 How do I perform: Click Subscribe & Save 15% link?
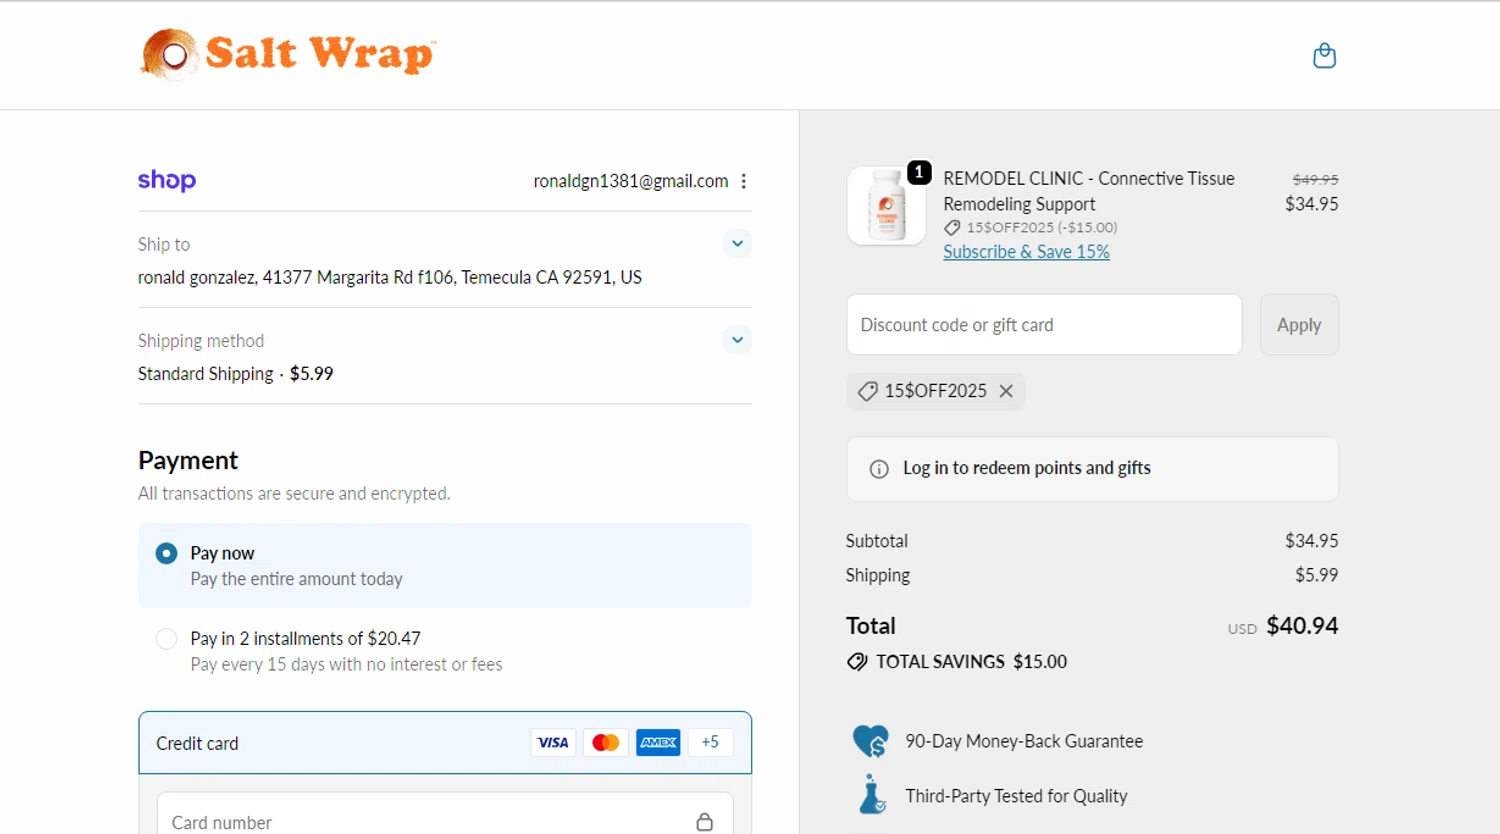coord(1026,252)
